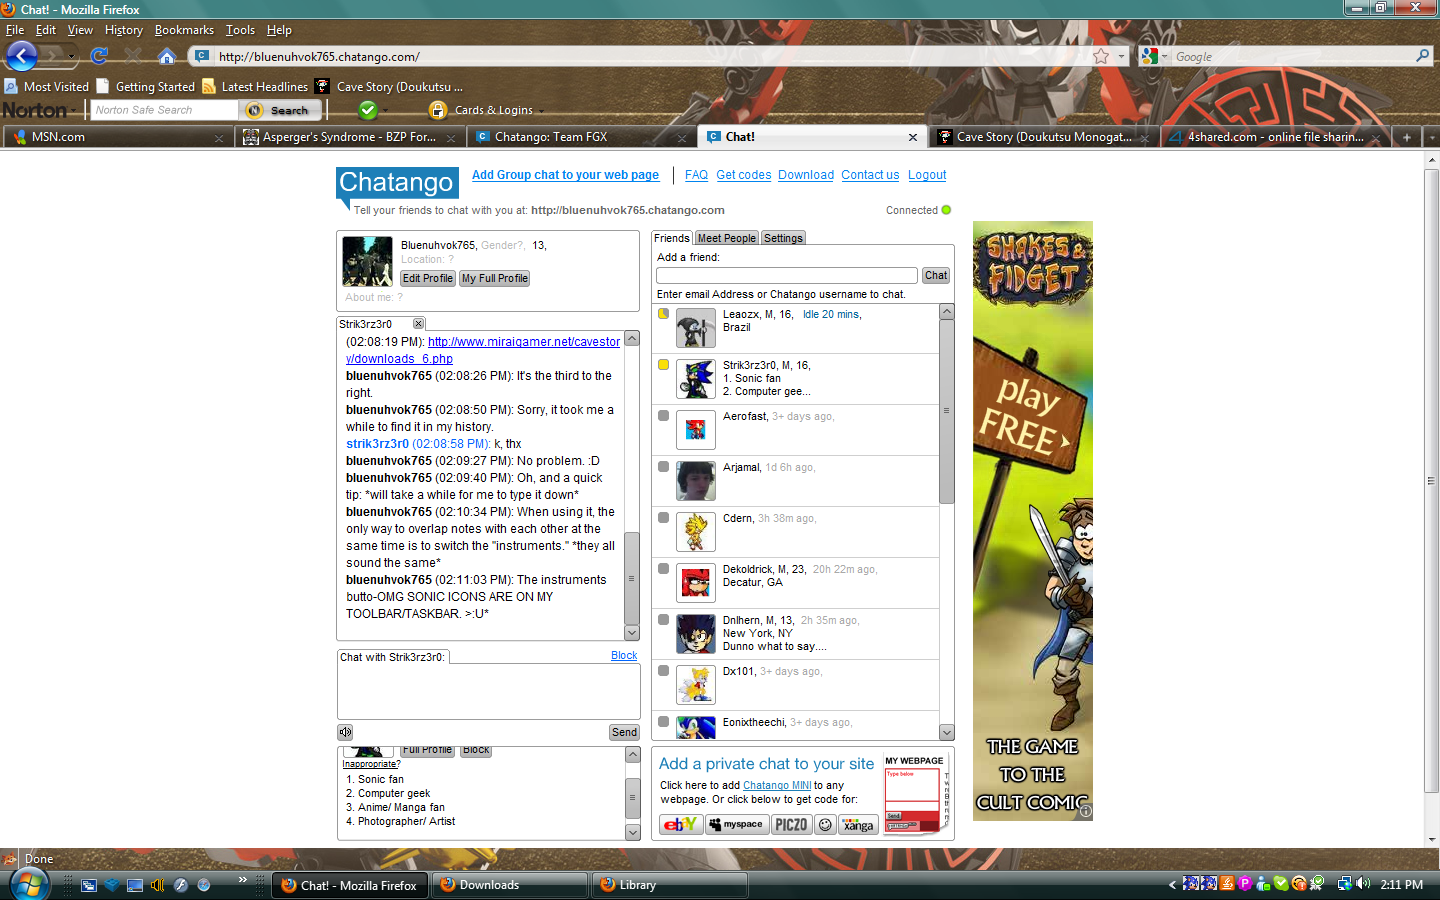
Task: Switch to the Meet People tab
Action: (726, 238)
